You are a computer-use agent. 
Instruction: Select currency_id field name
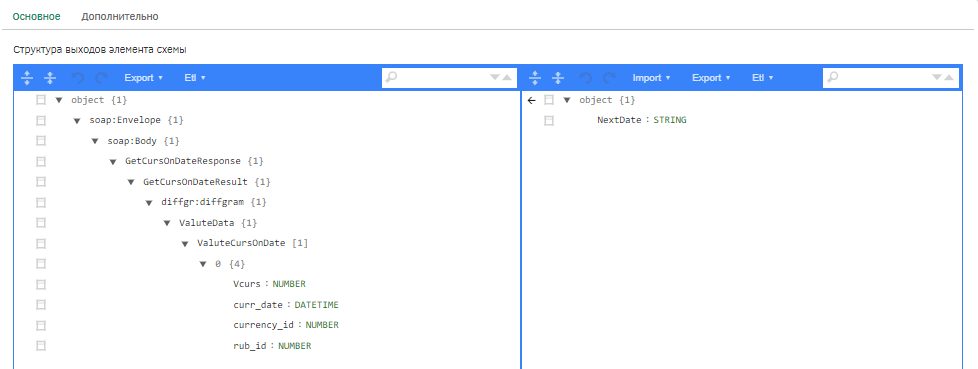click(x=264, y=325)
